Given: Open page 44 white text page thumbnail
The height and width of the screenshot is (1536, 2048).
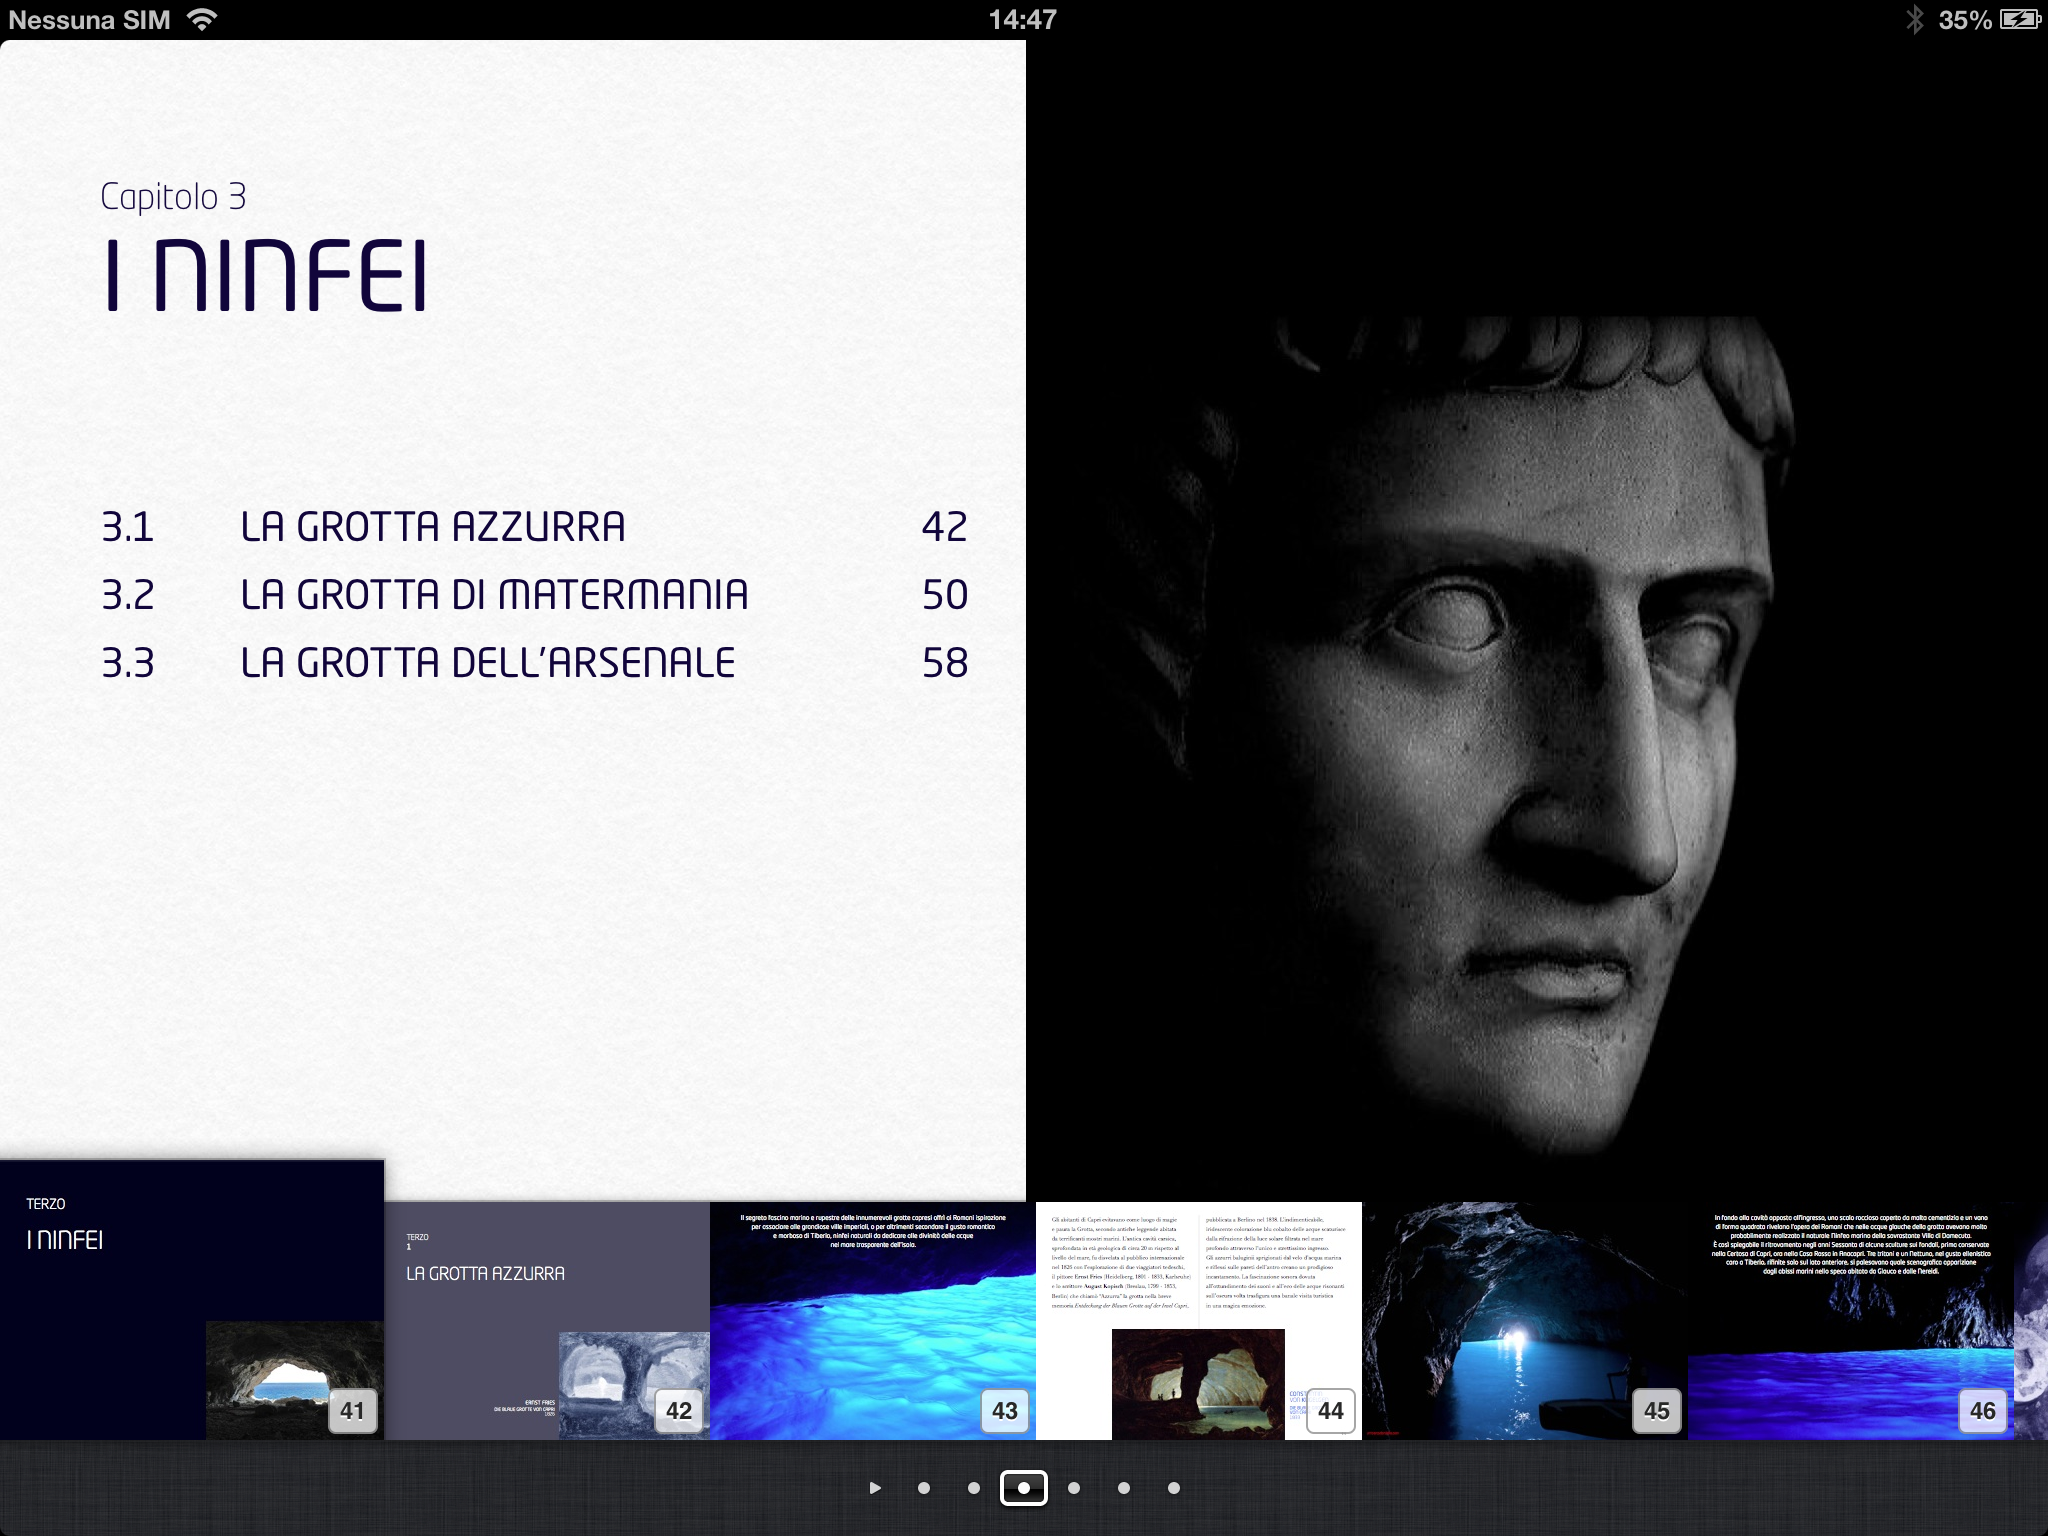Looking at the screenshot, I should point(1198,1320).
